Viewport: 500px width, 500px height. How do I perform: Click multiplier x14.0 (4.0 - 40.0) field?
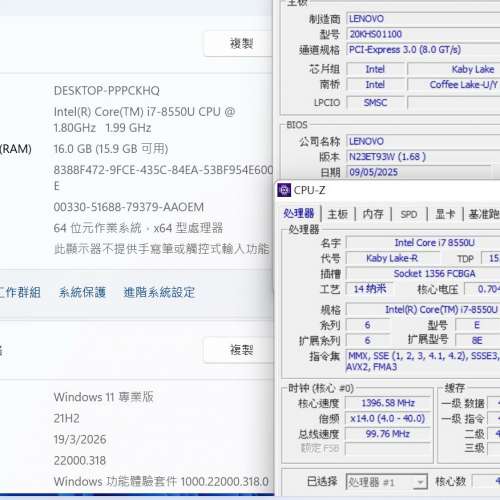388,419
